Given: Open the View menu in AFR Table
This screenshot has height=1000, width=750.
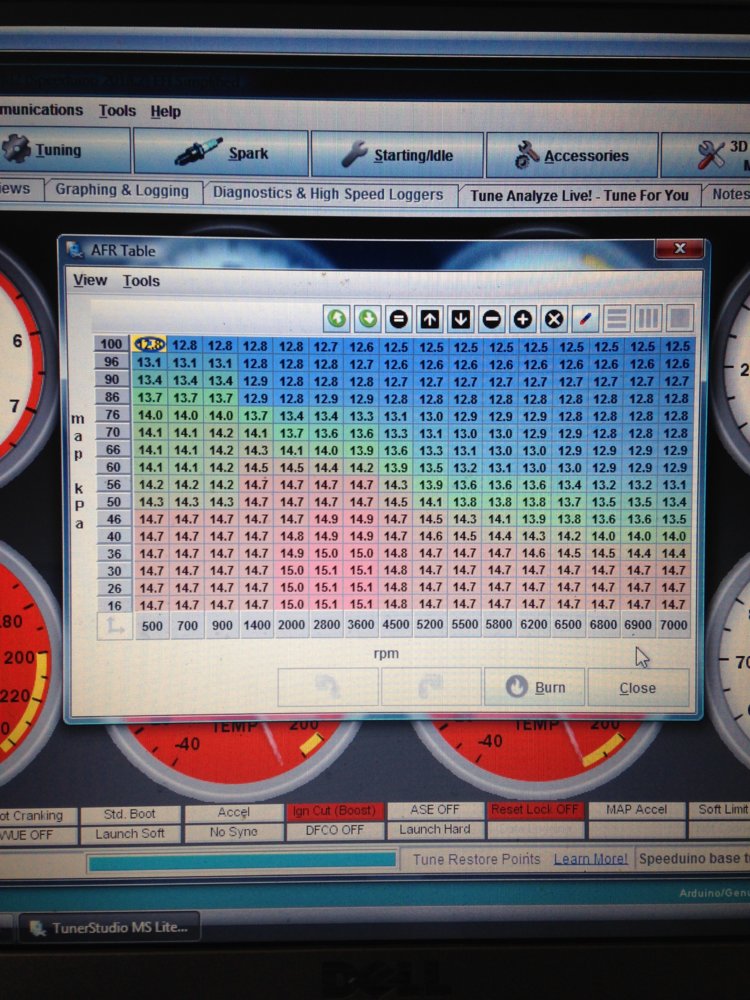Looking at the screenshot, I should click(90, 280).
